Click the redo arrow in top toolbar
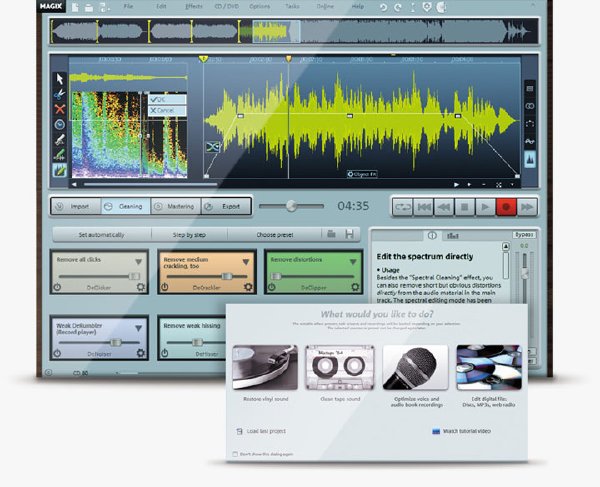The width and height of the screenshot is (600, 487). [x=398, y=7]
